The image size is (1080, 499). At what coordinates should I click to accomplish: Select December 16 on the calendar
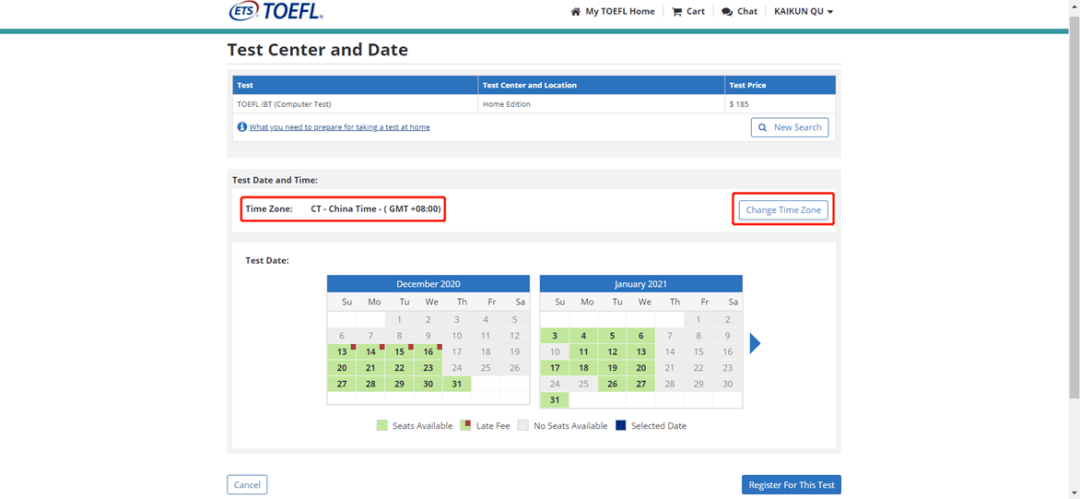(428, 352)
